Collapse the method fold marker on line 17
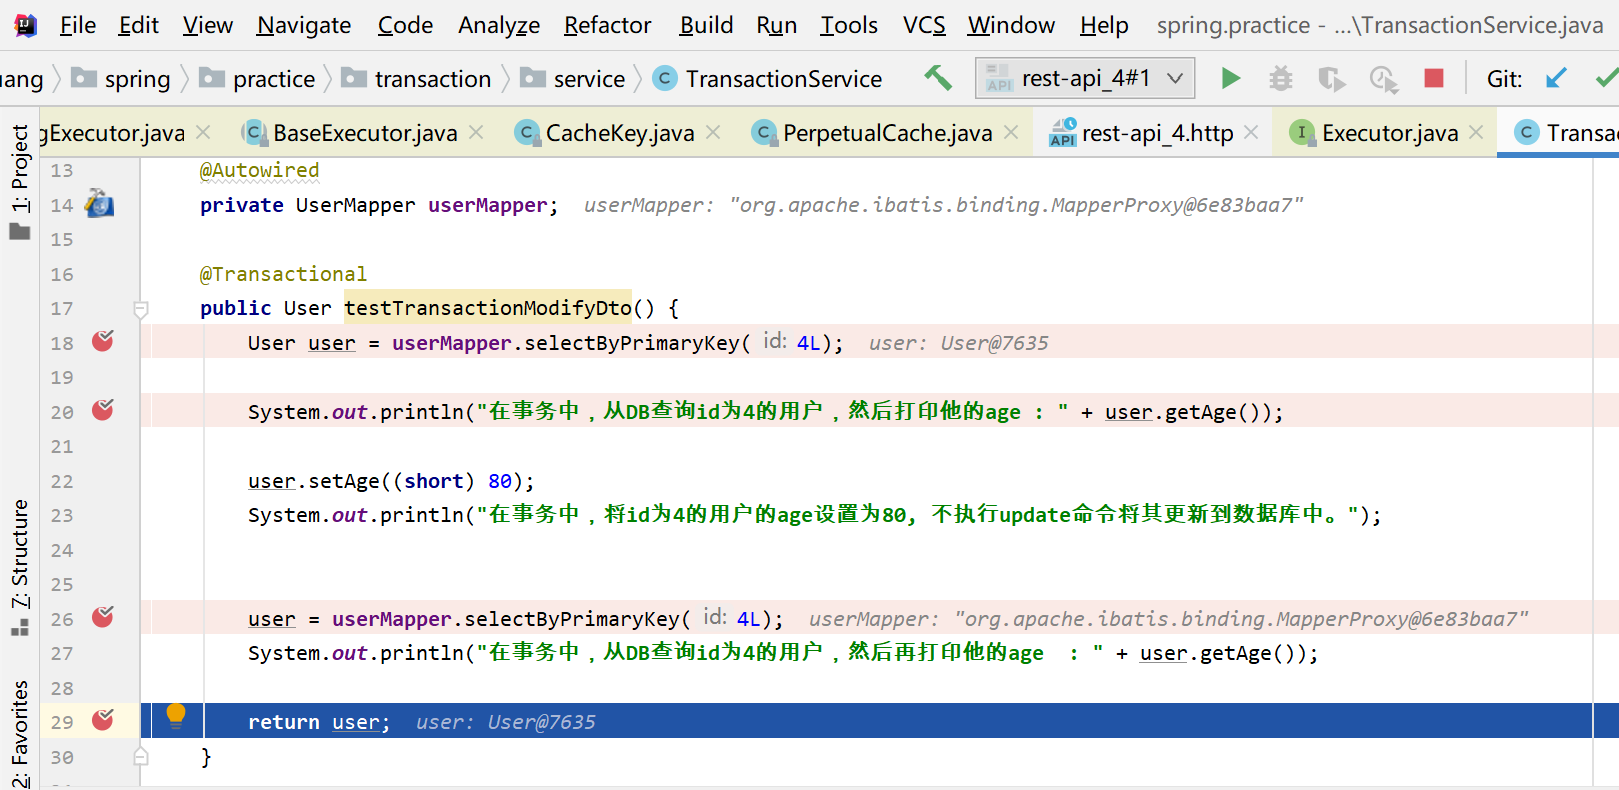 [141, 309]
